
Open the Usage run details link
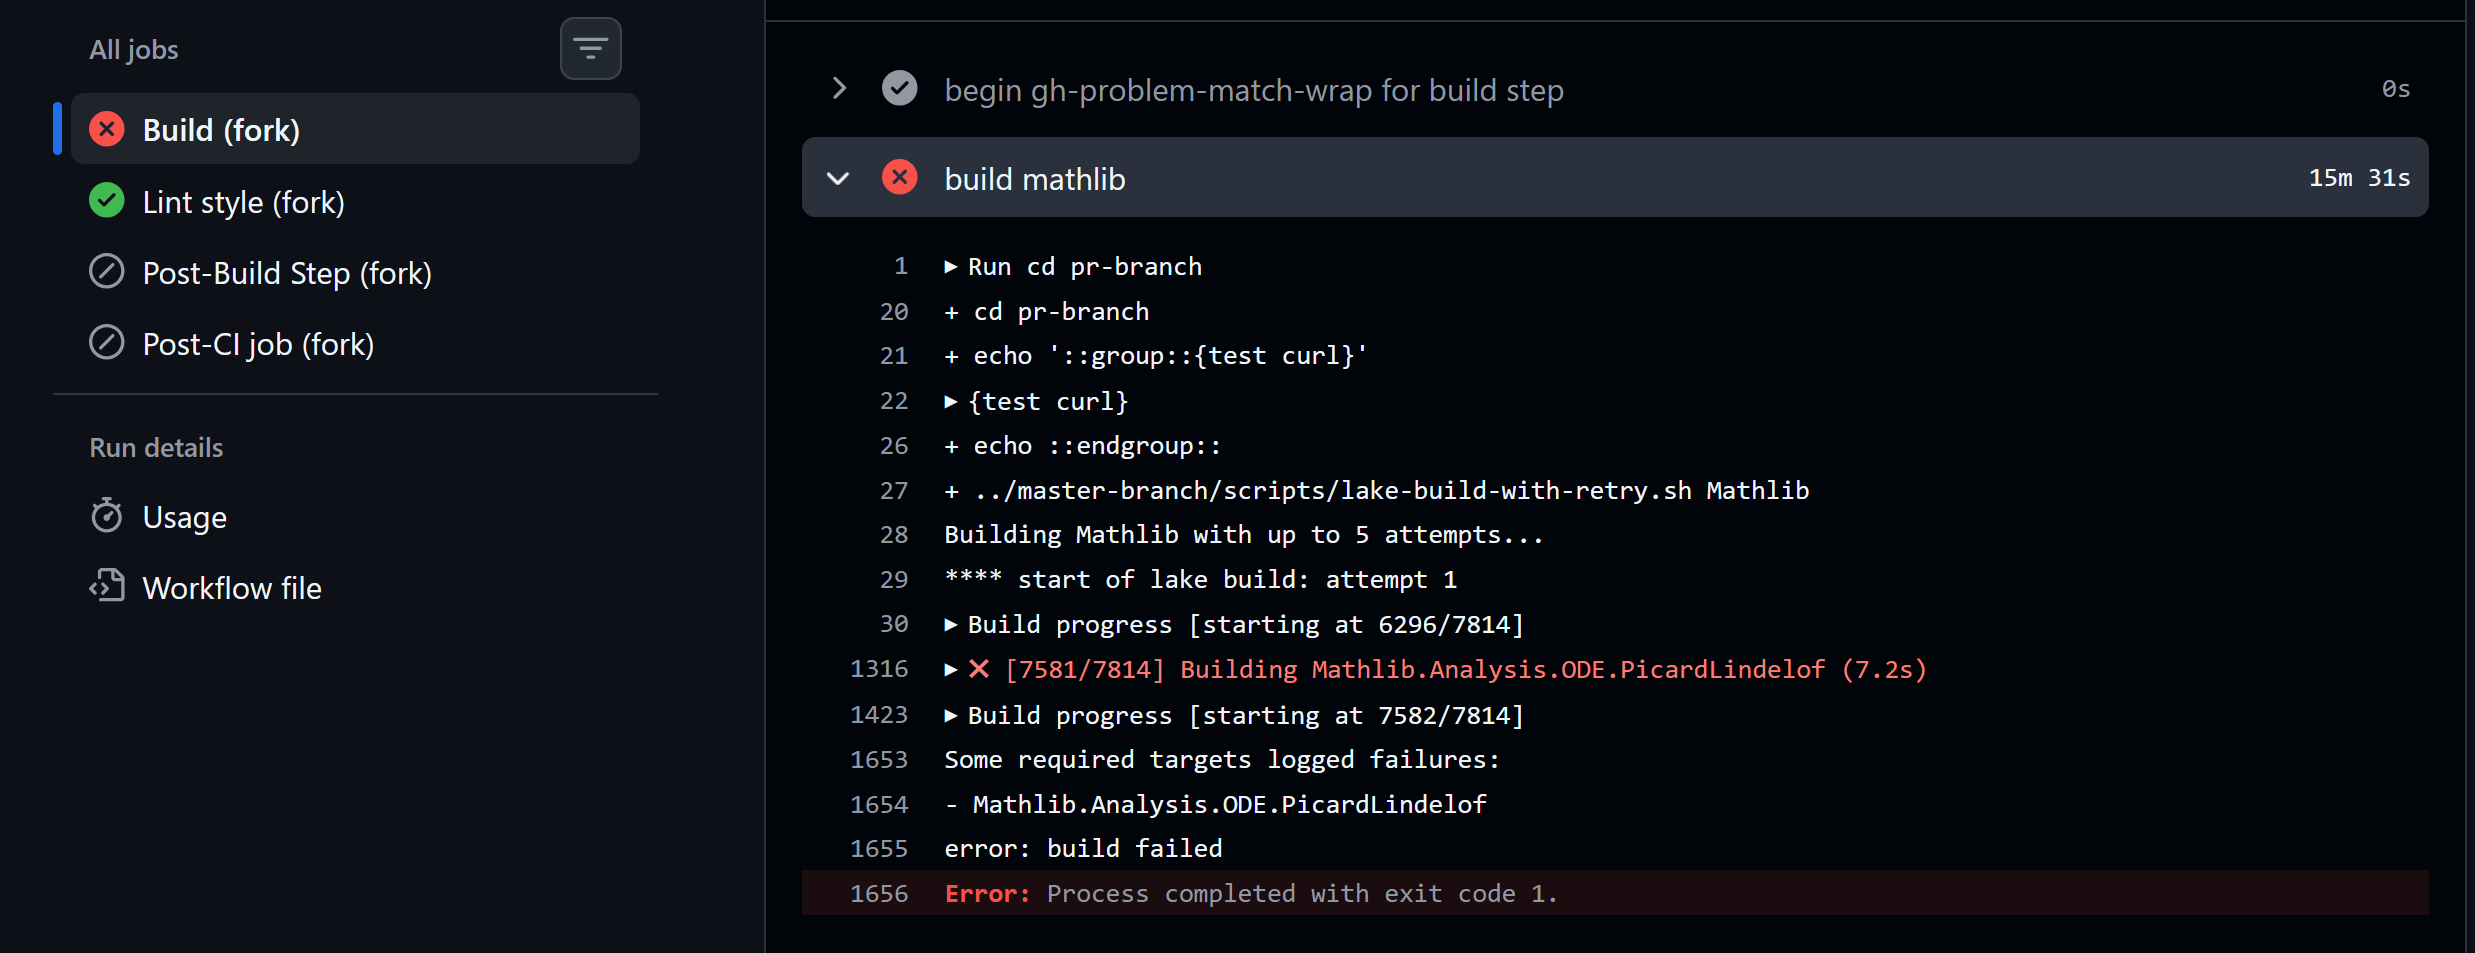pos(185,517)
